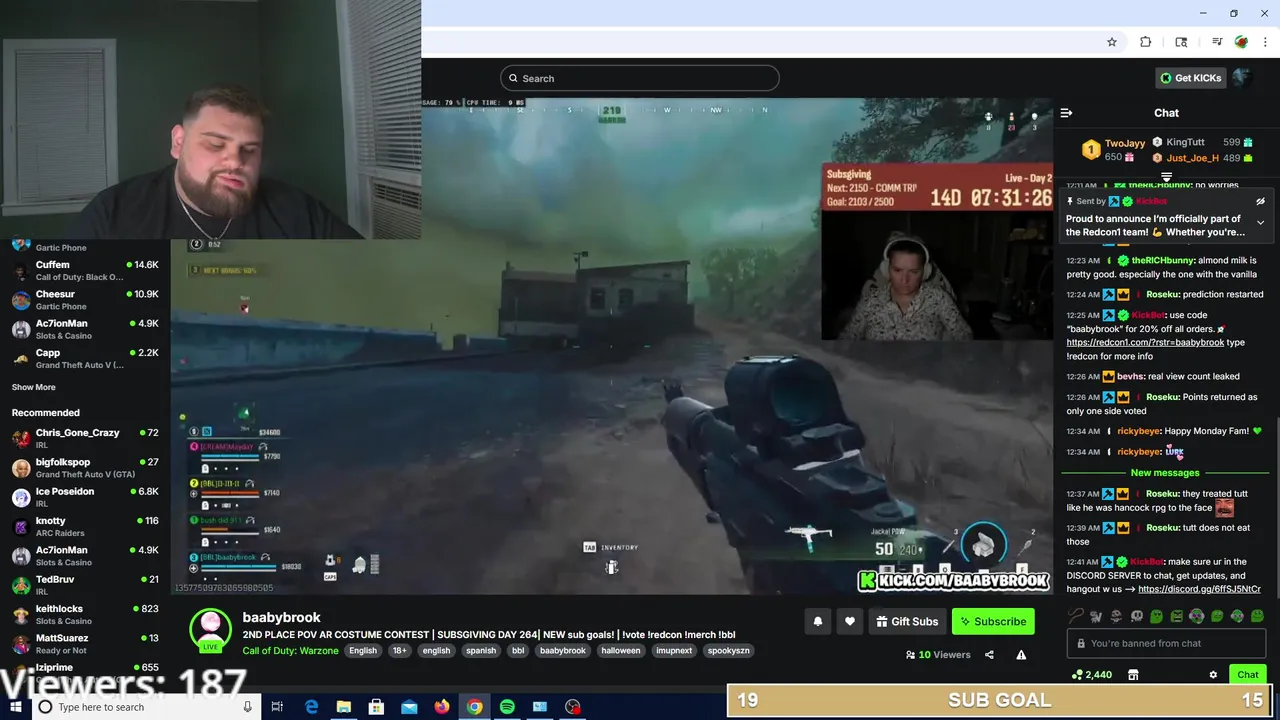The width and height of the screenshot is (1280, 720).
Task: Report stream via warning triangle icon
Action: coord(1021,655)
